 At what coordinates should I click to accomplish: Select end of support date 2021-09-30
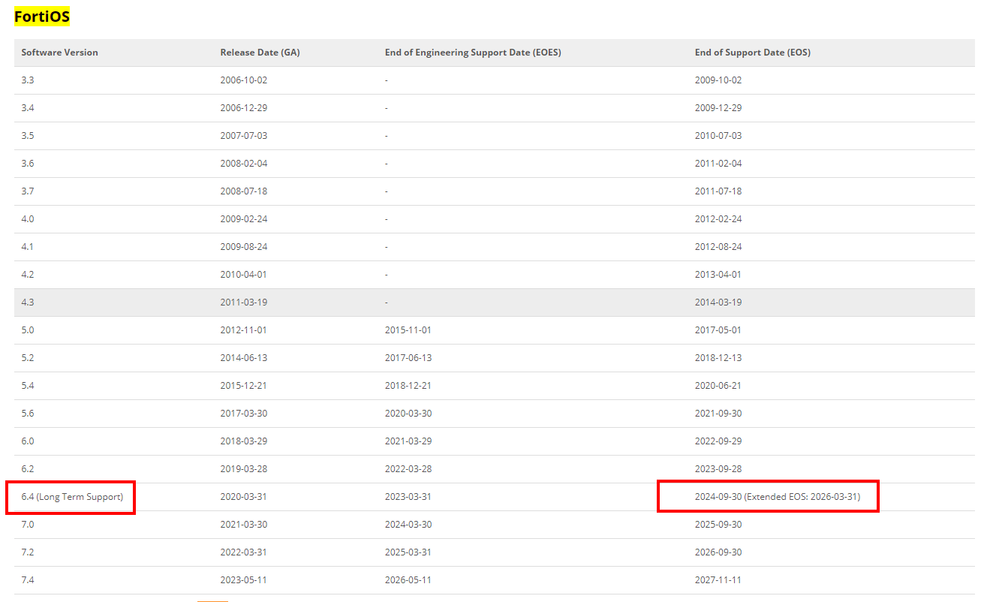click(x=718, y=413)
